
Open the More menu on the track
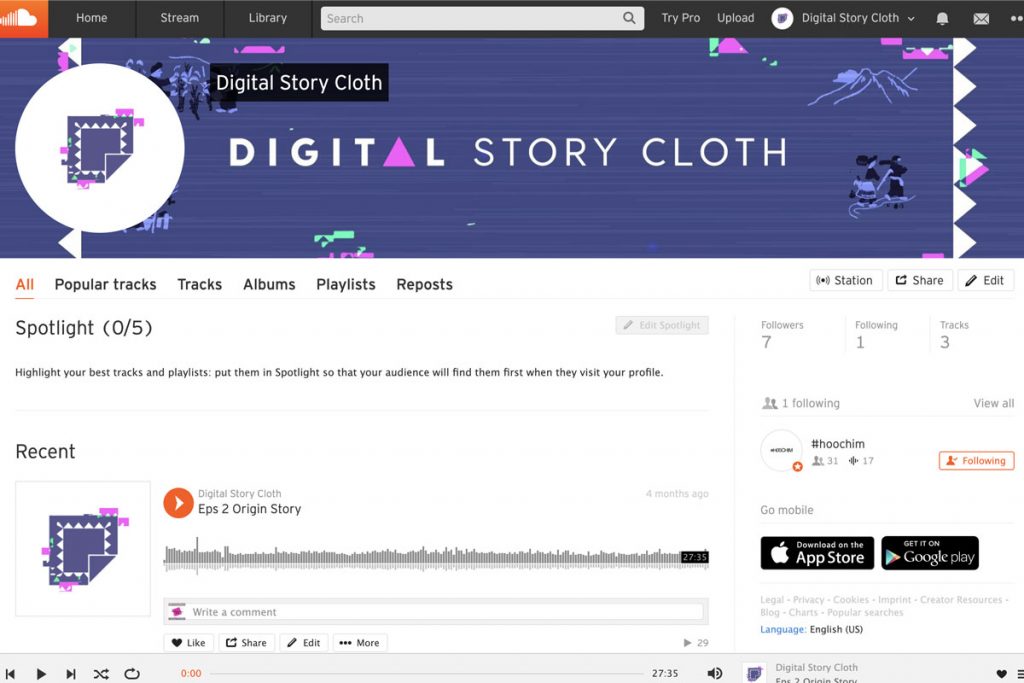[359, 643]
